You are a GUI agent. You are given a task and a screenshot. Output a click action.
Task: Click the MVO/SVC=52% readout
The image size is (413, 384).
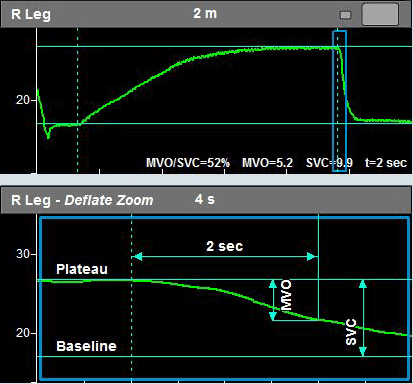click(188, 163)
